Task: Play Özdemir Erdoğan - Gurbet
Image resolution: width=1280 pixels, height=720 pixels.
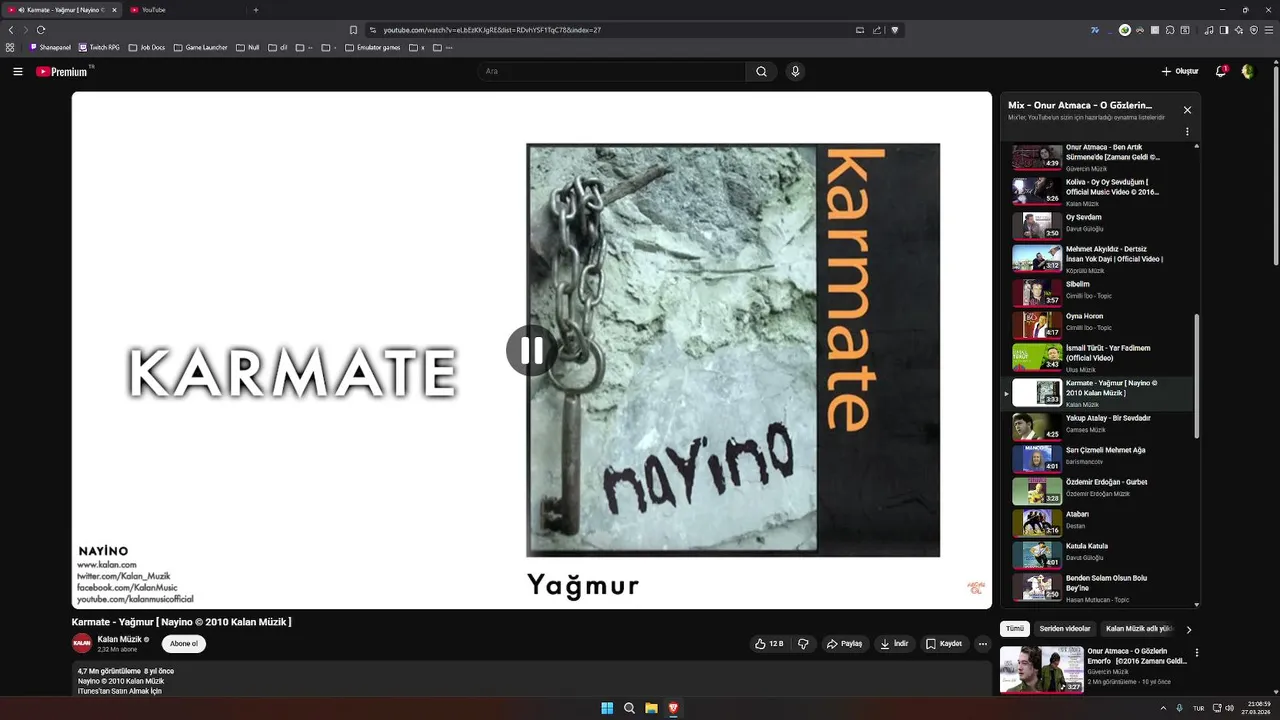Action: [x=1098, y=489]
